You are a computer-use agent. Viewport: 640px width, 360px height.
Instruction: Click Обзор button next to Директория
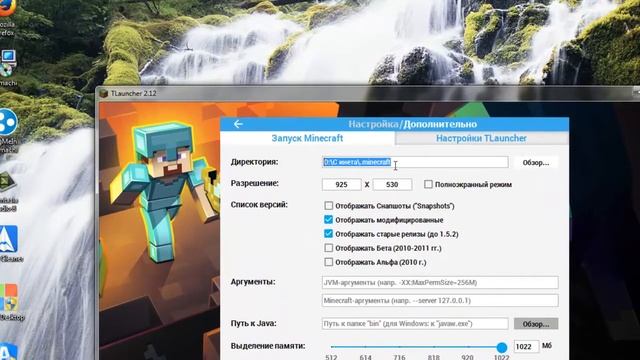click(x=536, y=162)
